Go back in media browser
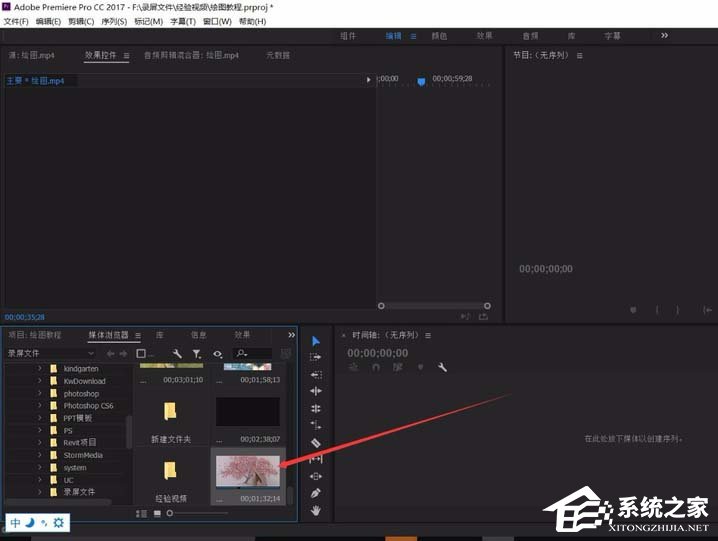The height and width of the screenshot is (541, 718). (x=110, y=354)
